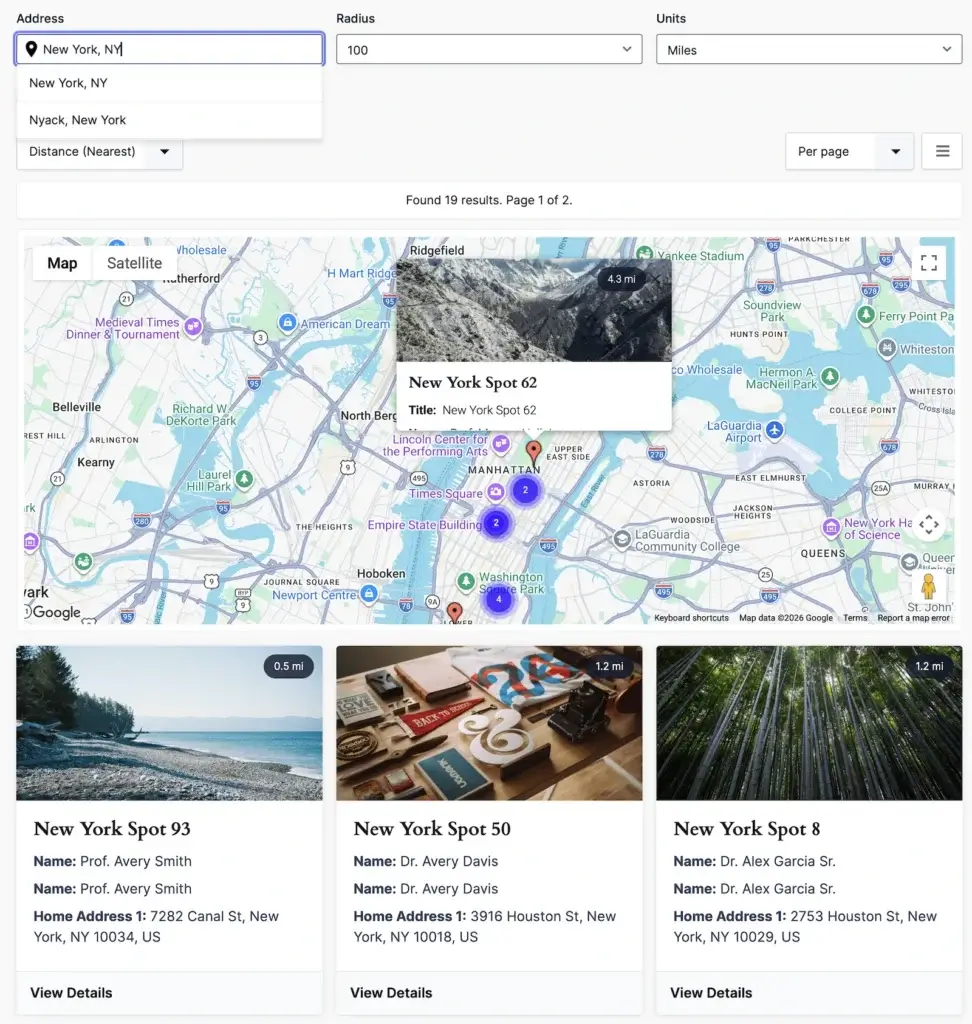
Task: Click the red map pin near Upper East Side
Action: (x=534, y=451)
